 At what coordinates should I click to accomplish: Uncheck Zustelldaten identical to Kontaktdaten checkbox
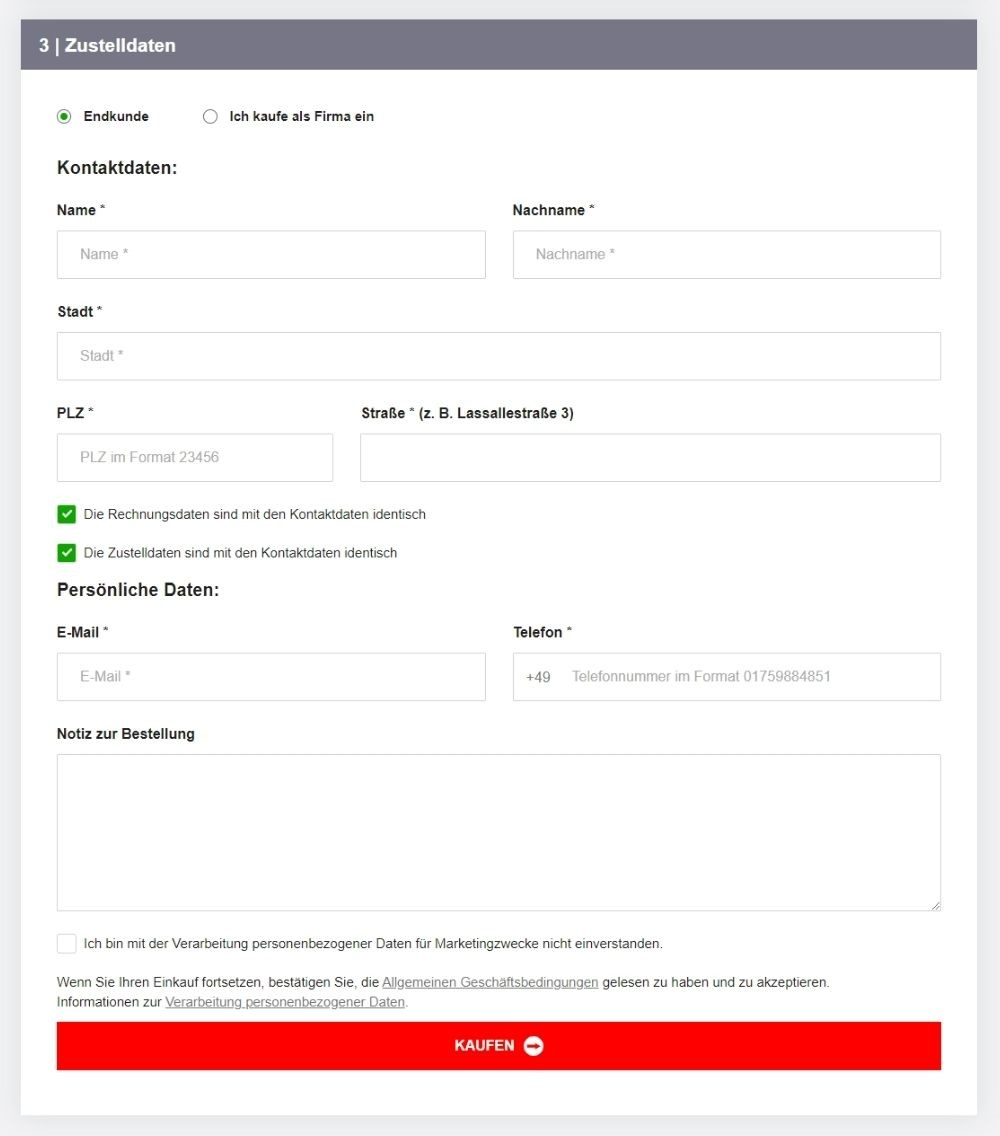[x=67, y=553]
